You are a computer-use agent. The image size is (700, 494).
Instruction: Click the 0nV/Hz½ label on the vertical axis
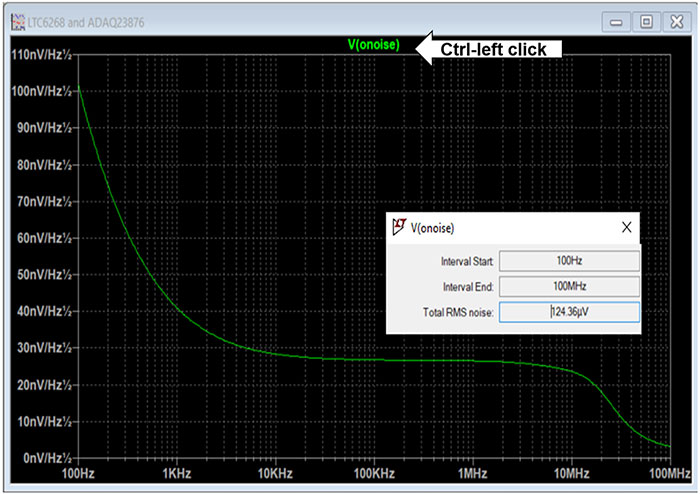point(45,457)
